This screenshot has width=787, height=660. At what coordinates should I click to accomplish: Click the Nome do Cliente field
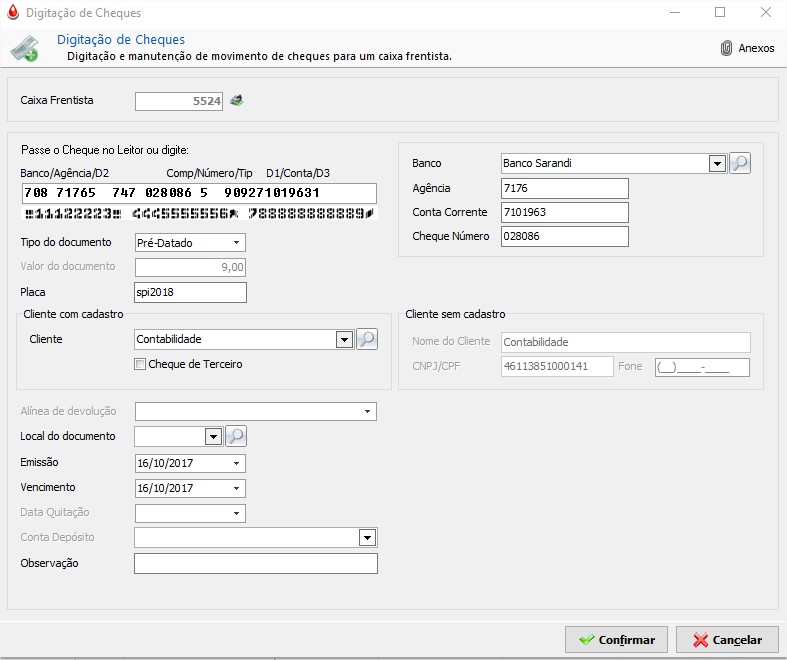pyautogui.click(x=626, y=342)
